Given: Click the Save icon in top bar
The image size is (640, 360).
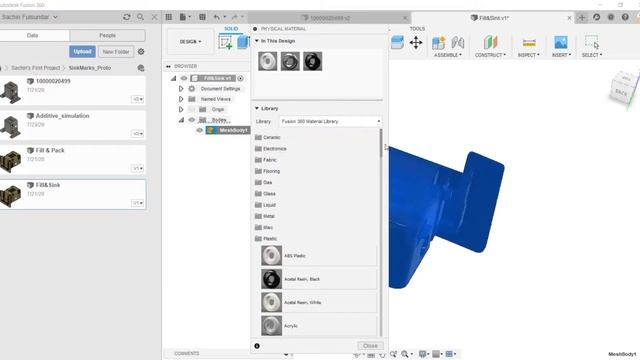Looking at the screenshot, I should pyautogui.click(x=202, y=17).
